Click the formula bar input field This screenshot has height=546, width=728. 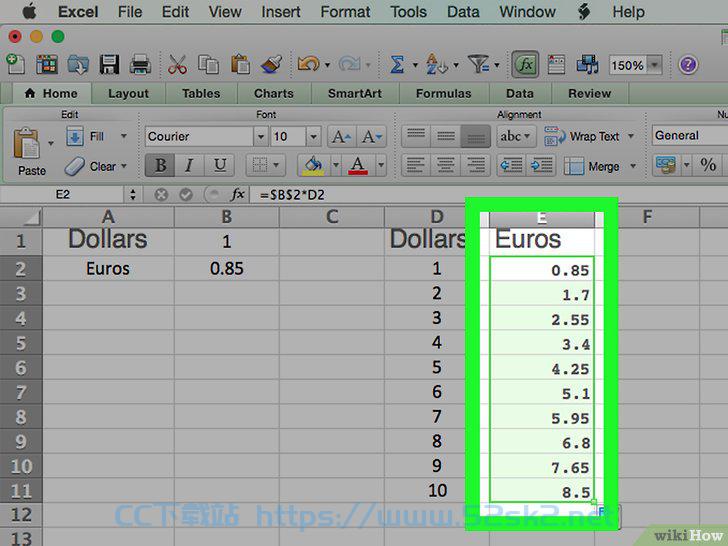(488, 195)
